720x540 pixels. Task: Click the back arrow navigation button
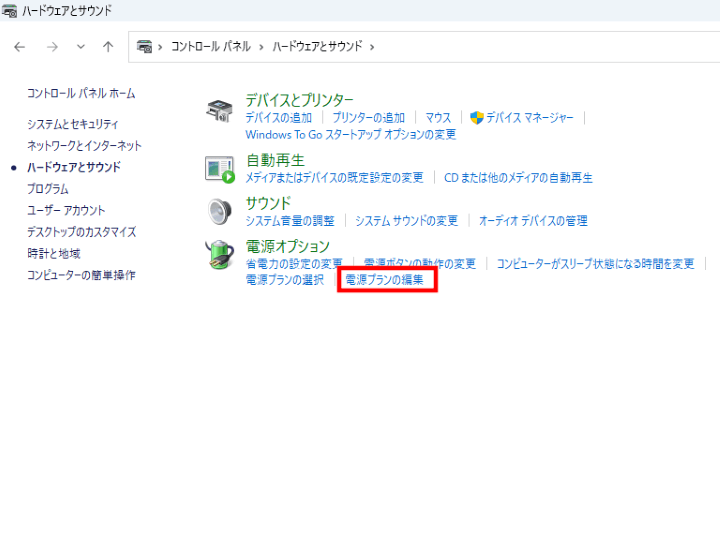point(20,47)
